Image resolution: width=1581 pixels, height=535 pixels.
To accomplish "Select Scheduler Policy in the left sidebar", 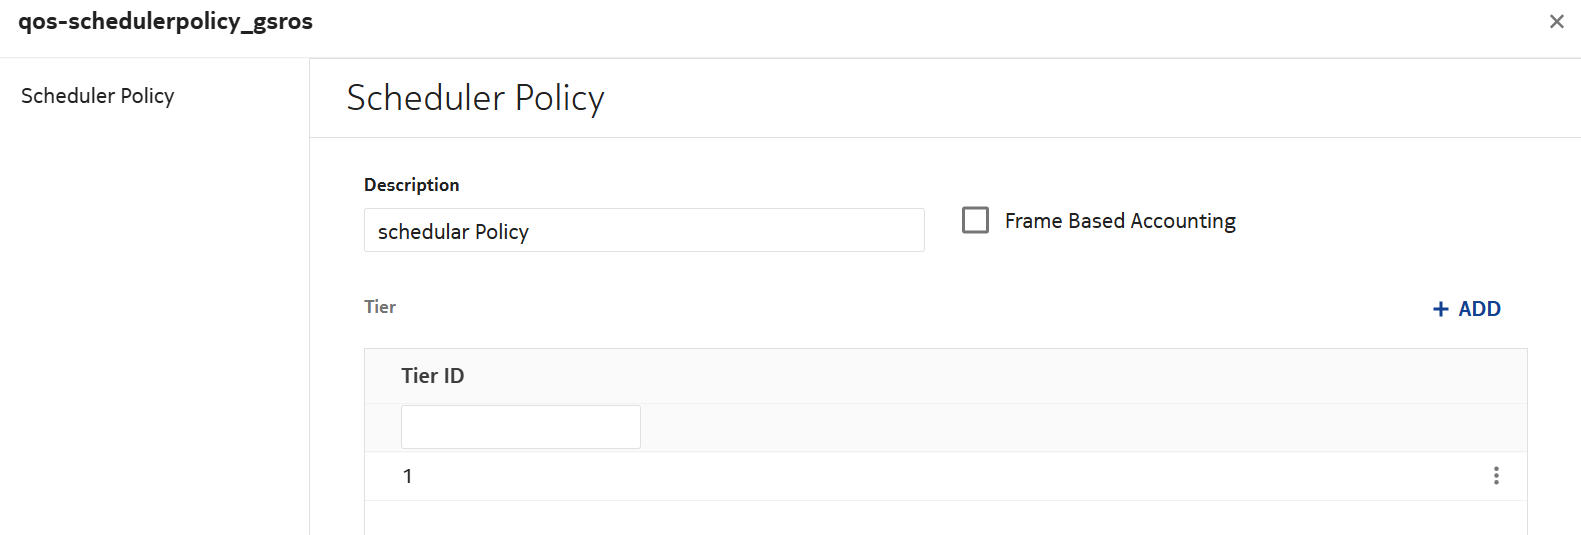I will point(98,96).
